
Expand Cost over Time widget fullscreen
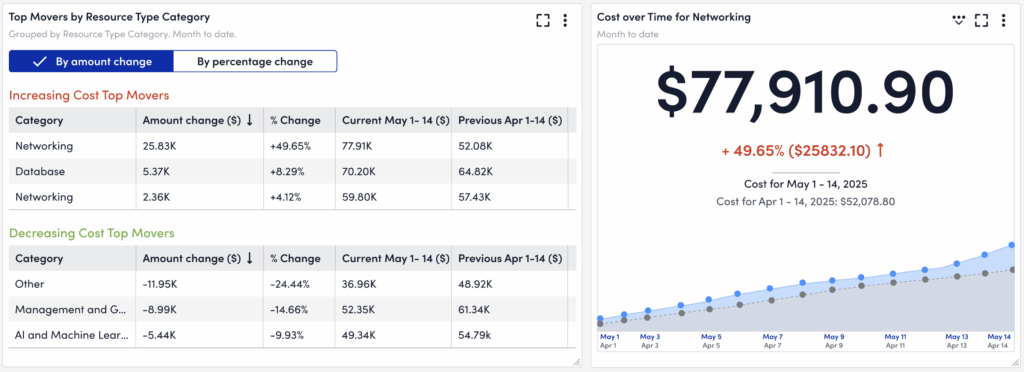coord(981,20)
